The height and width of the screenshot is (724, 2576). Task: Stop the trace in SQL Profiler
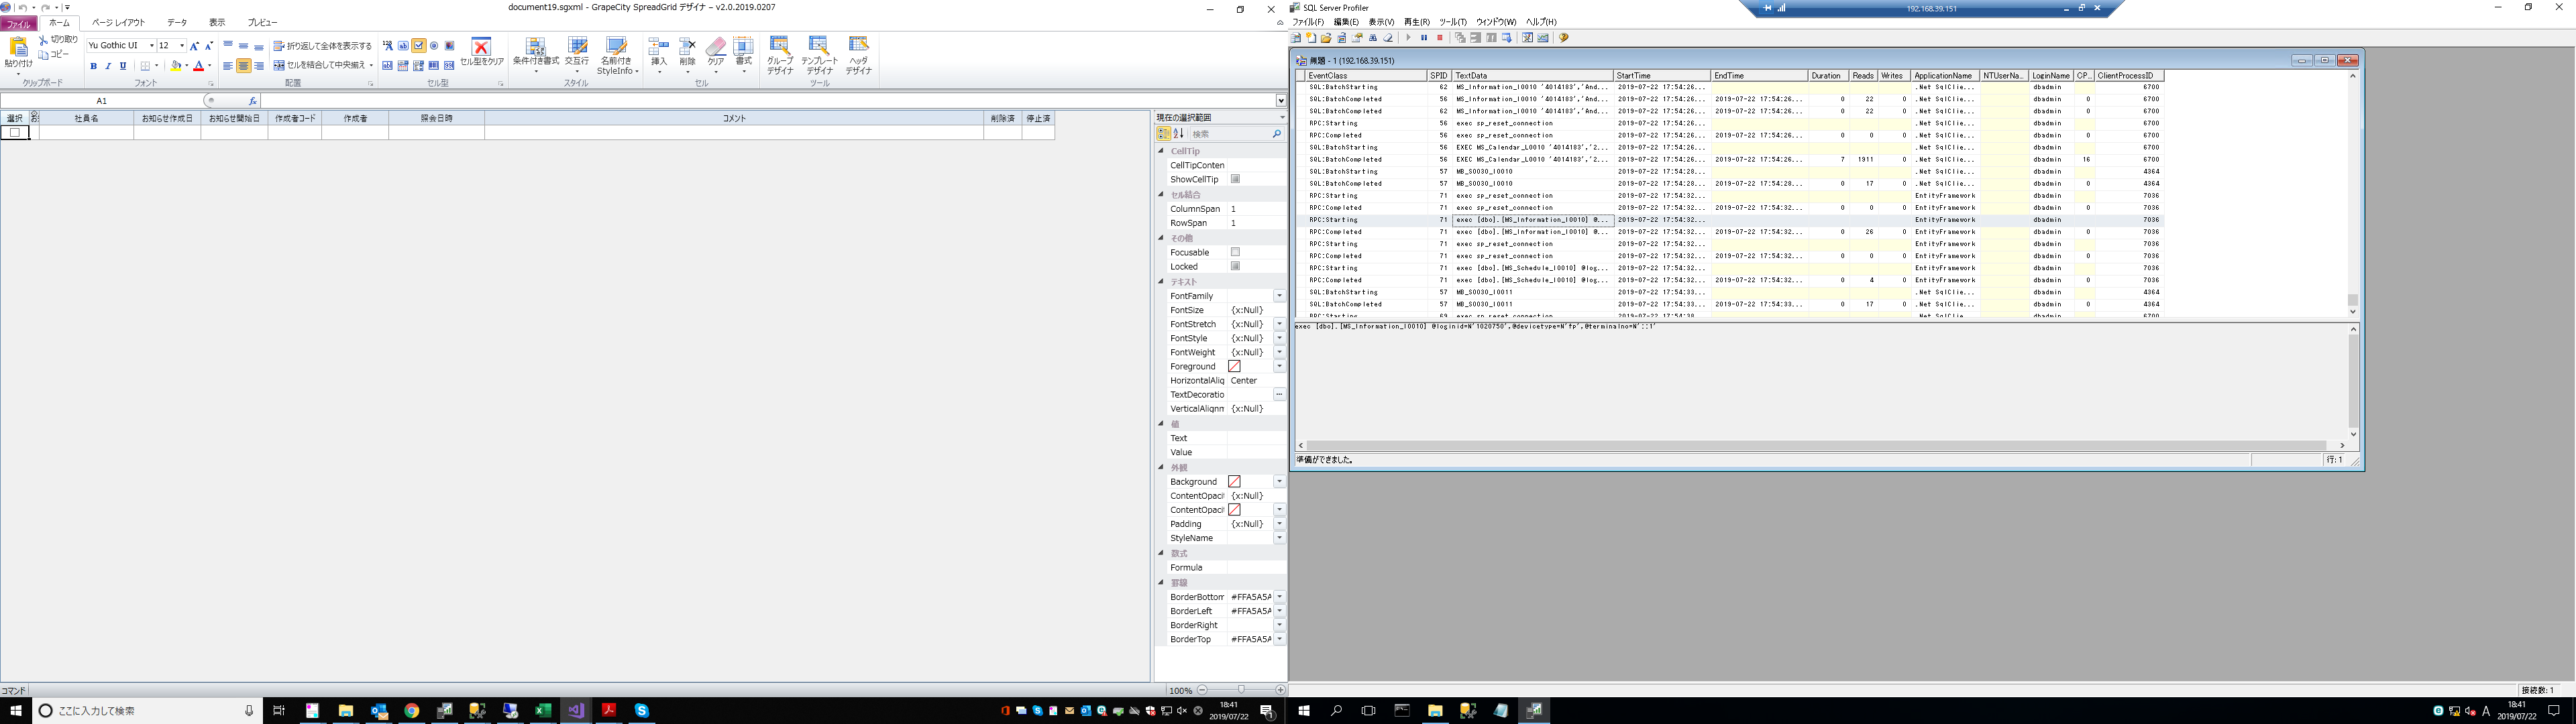point(1440,38)
